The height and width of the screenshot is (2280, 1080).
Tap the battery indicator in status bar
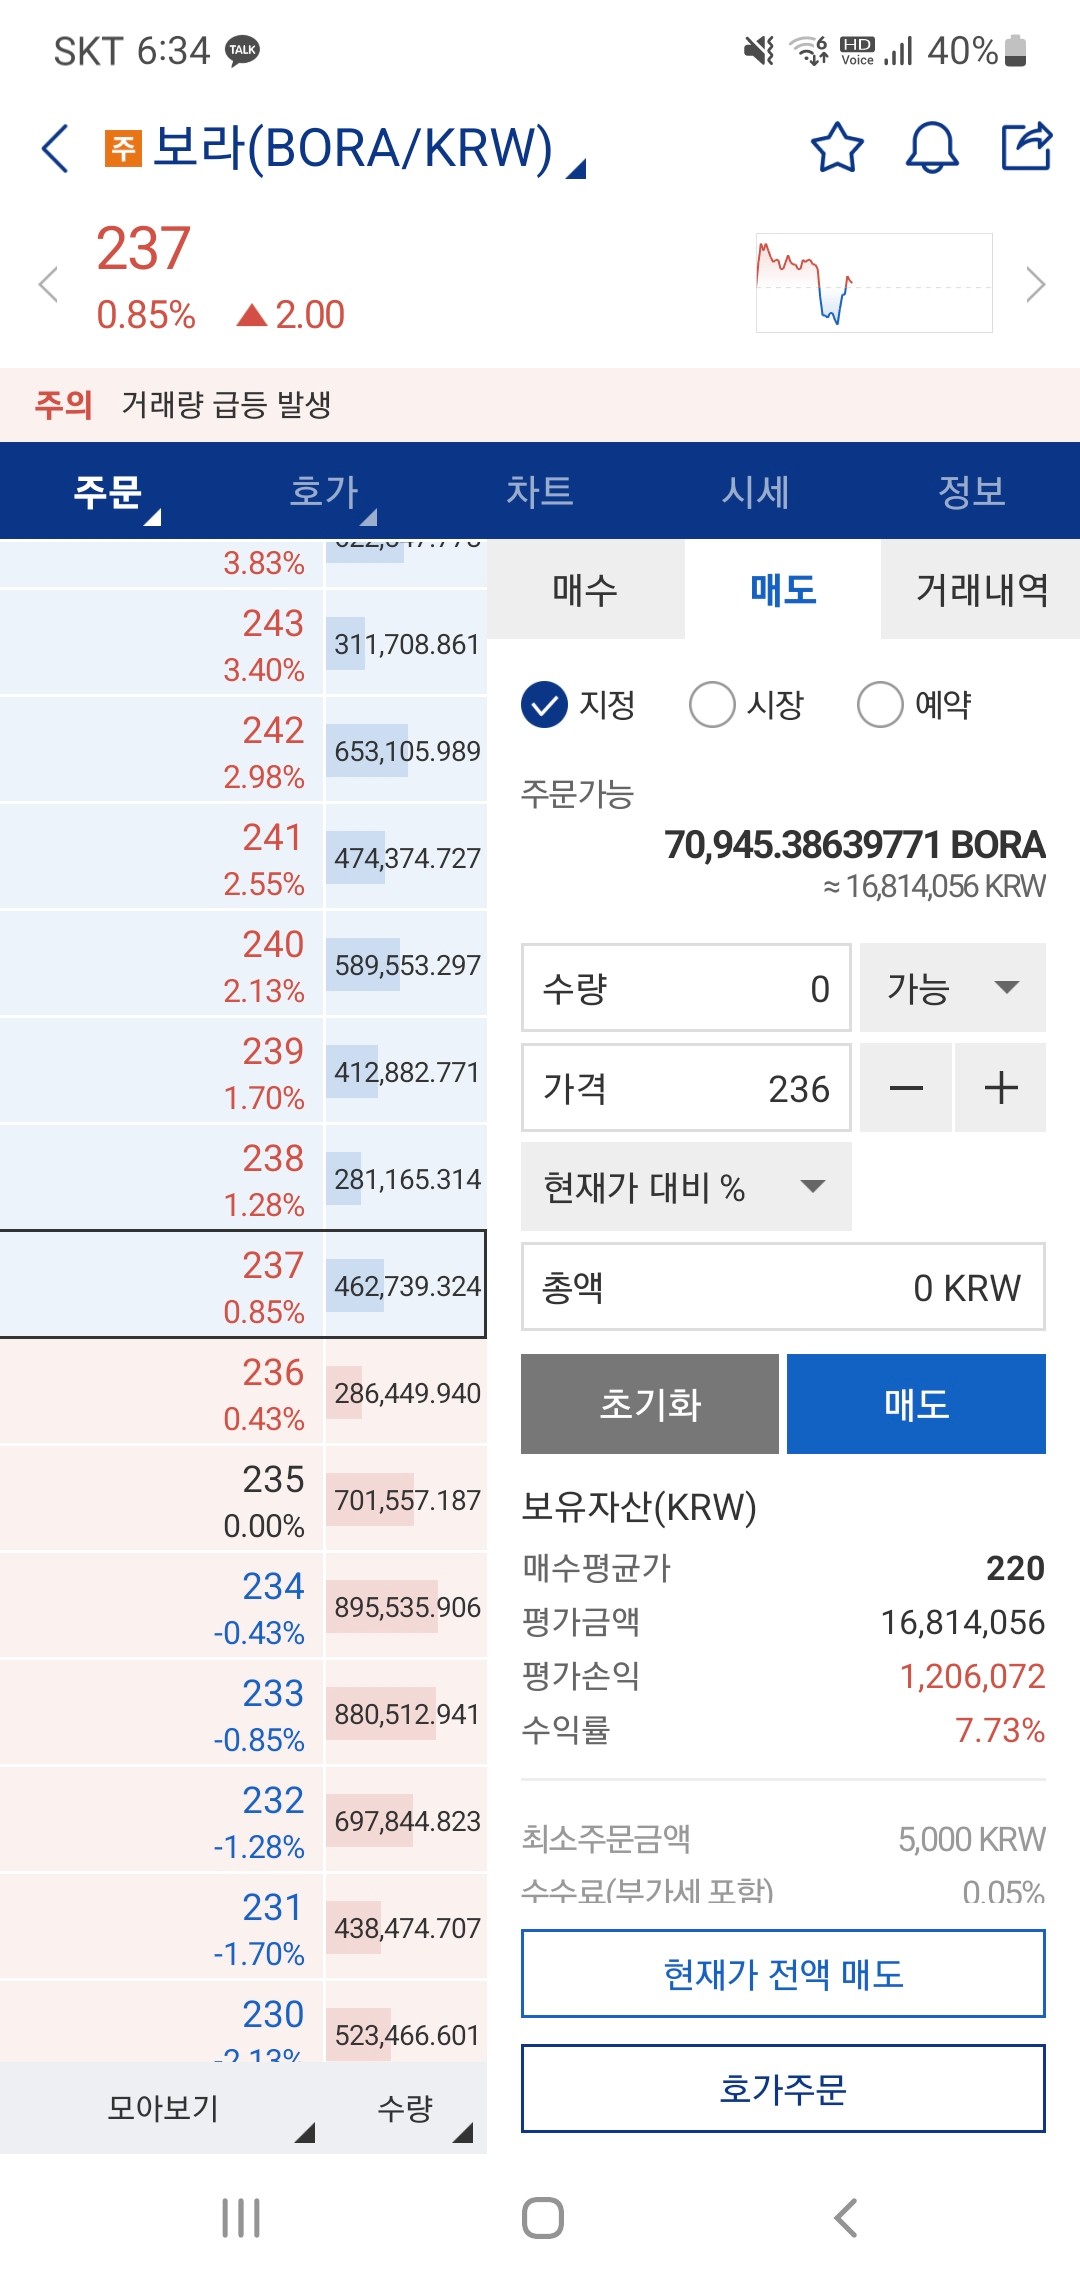[1015, 50]
